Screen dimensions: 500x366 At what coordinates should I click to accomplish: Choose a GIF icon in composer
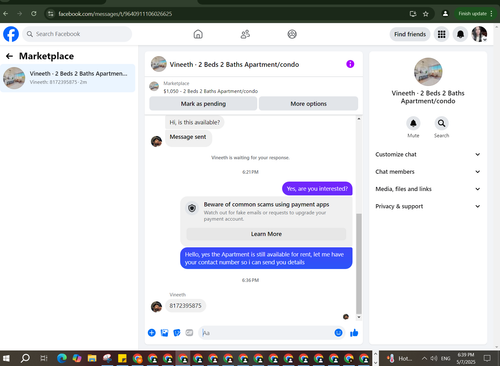[189, 333]
